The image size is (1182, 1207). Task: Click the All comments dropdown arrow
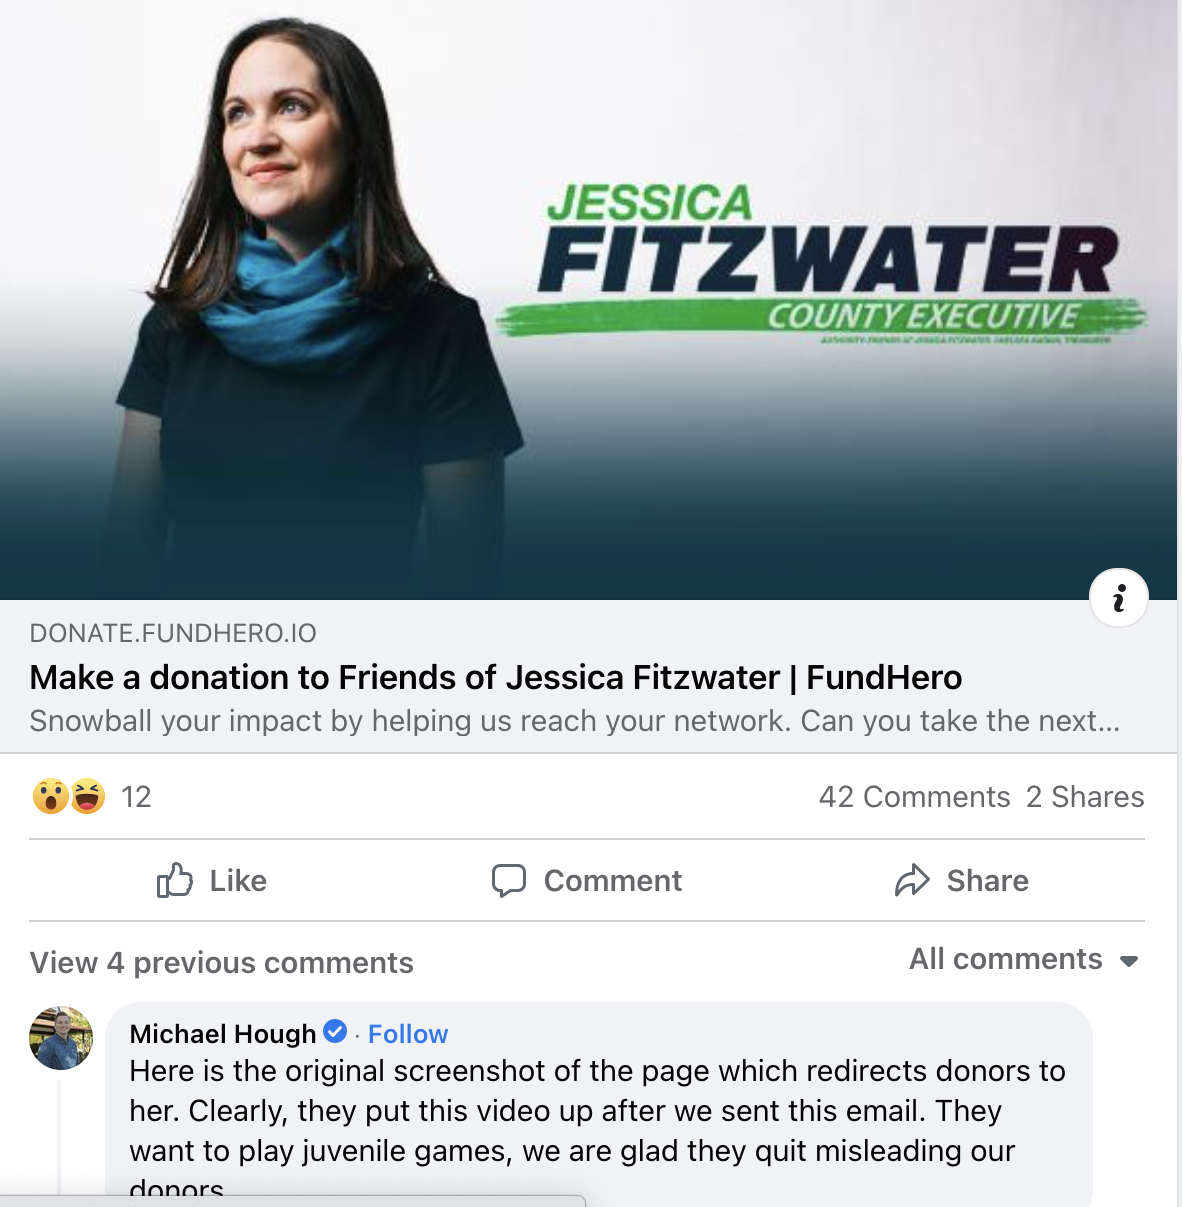pyautogui.click(x=1129, y=961)
